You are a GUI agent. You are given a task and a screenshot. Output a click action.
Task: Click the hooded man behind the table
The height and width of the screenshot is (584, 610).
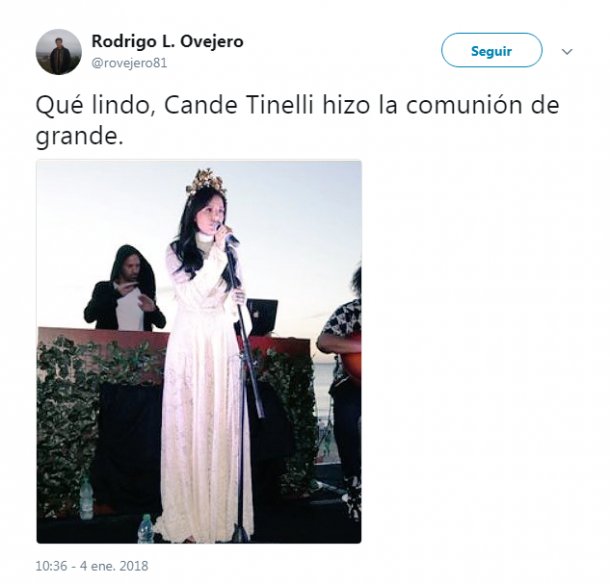(124, 289)
